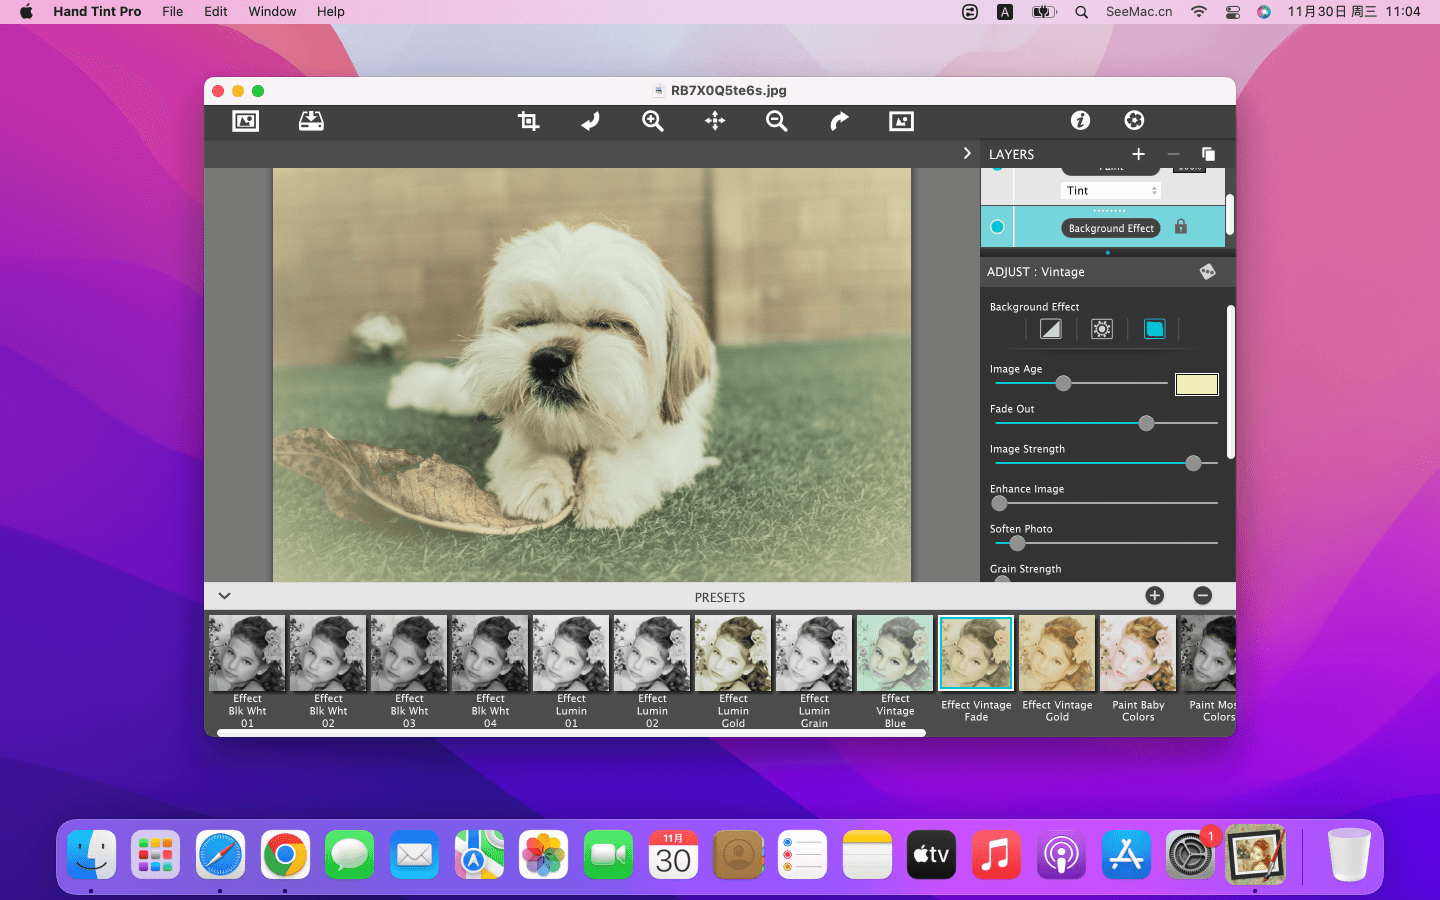
Task: Select the Effect Vintage Gold preset thumbnail
Action: [1057, 654]
